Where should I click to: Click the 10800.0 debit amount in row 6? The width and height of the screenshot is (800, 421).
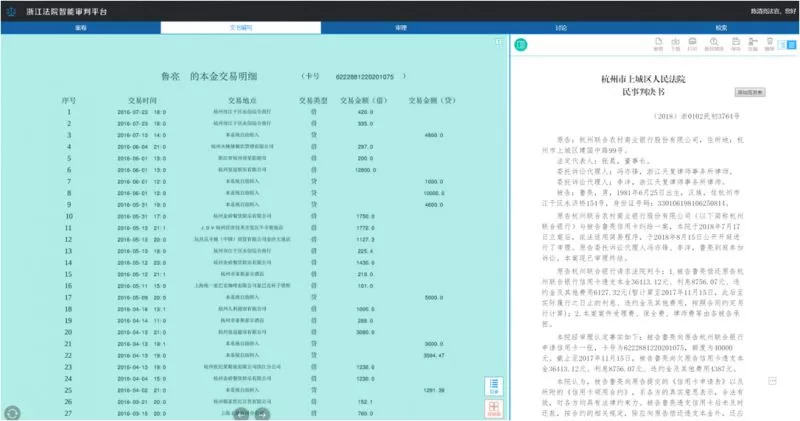click(365, 170)
